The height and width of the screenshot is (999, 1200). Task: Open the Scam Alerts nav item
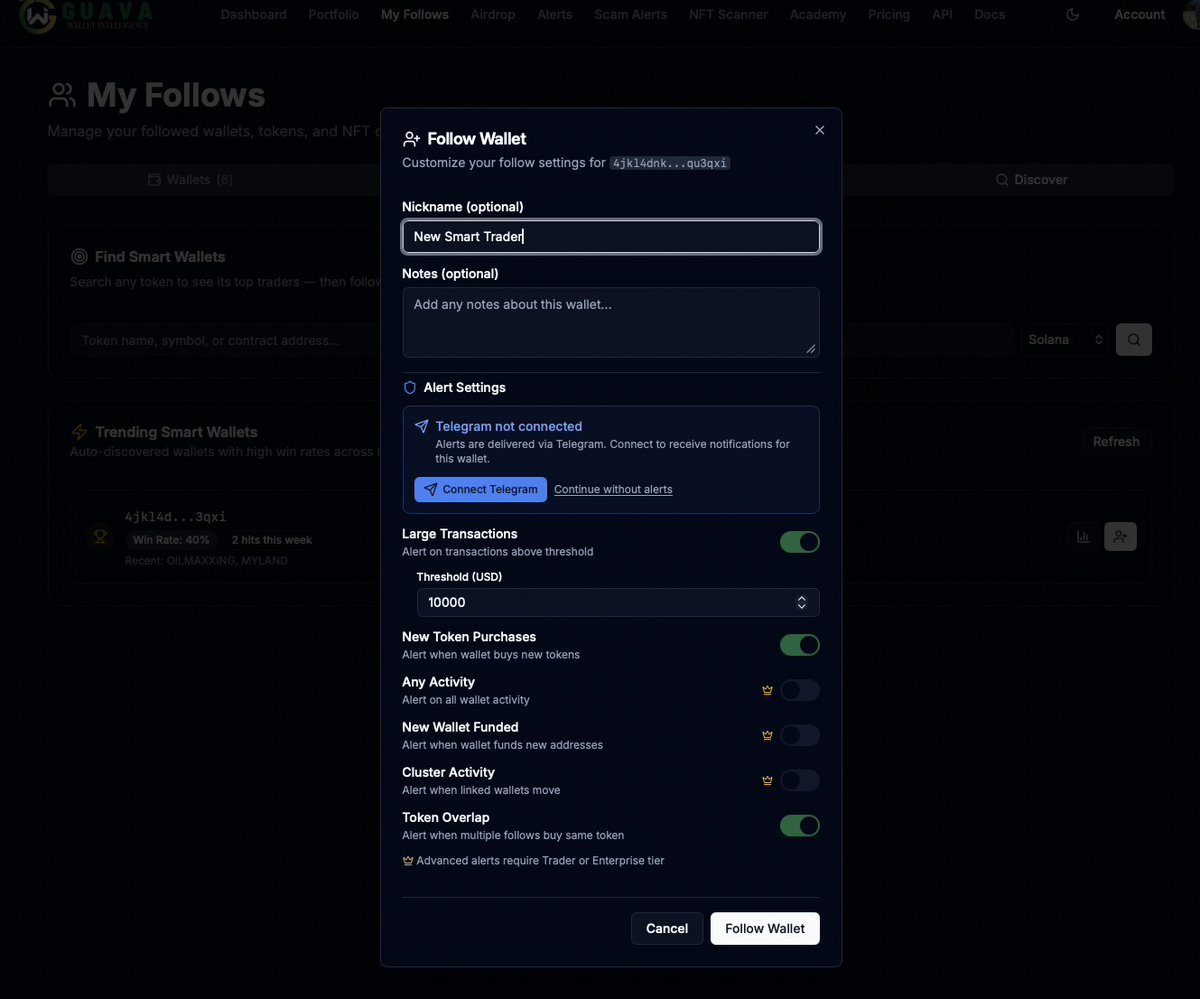(631, 14)
